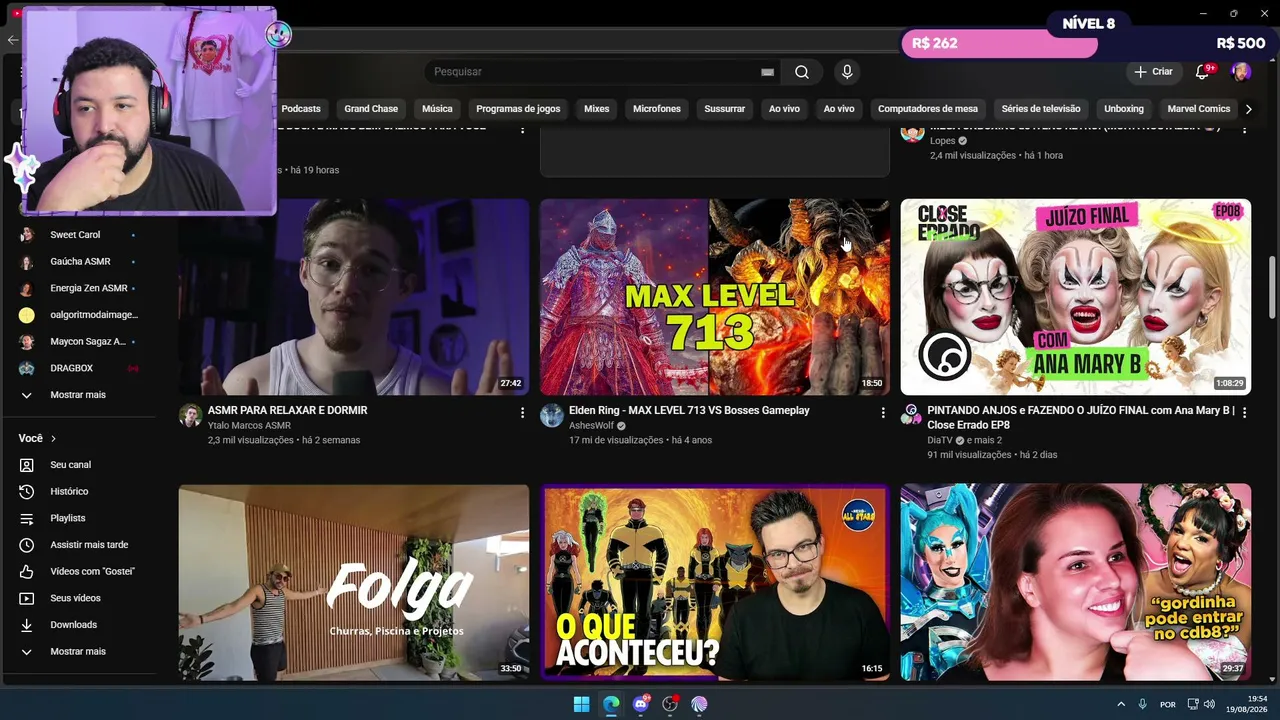Start voice search with the microphone
The image size is (1280, 720).
pyautogui.click(x=847, y=72)
